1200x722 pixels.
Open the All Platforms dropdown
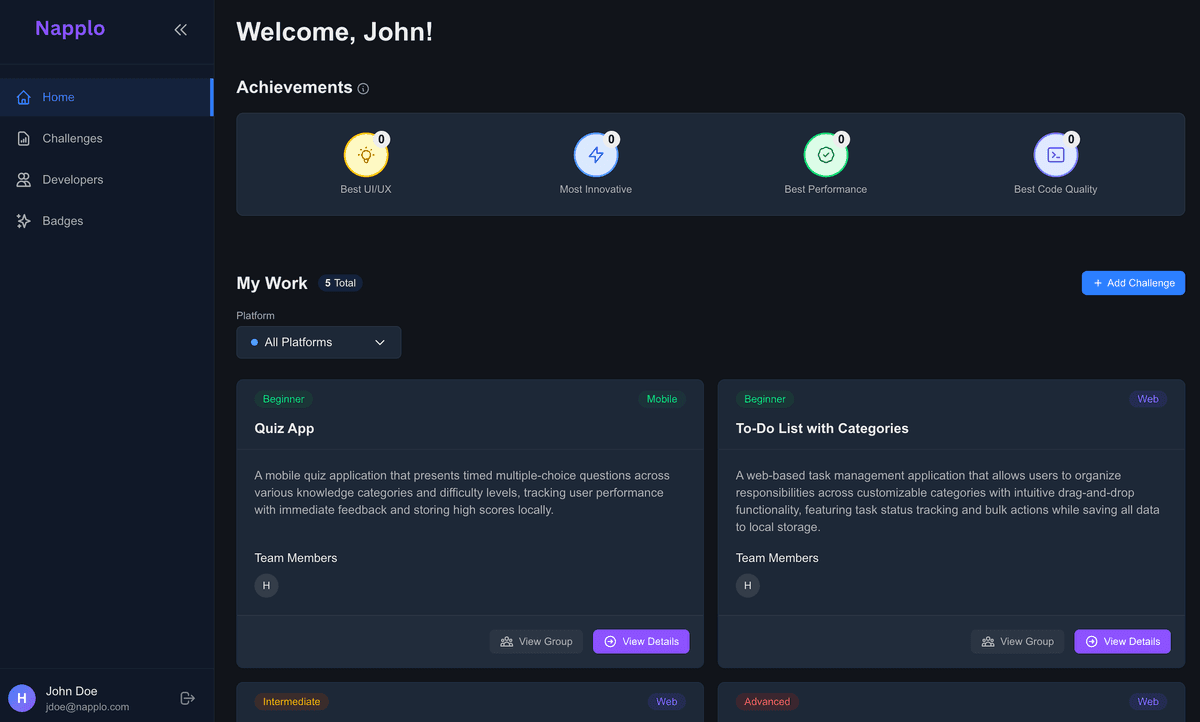(318, 342)
